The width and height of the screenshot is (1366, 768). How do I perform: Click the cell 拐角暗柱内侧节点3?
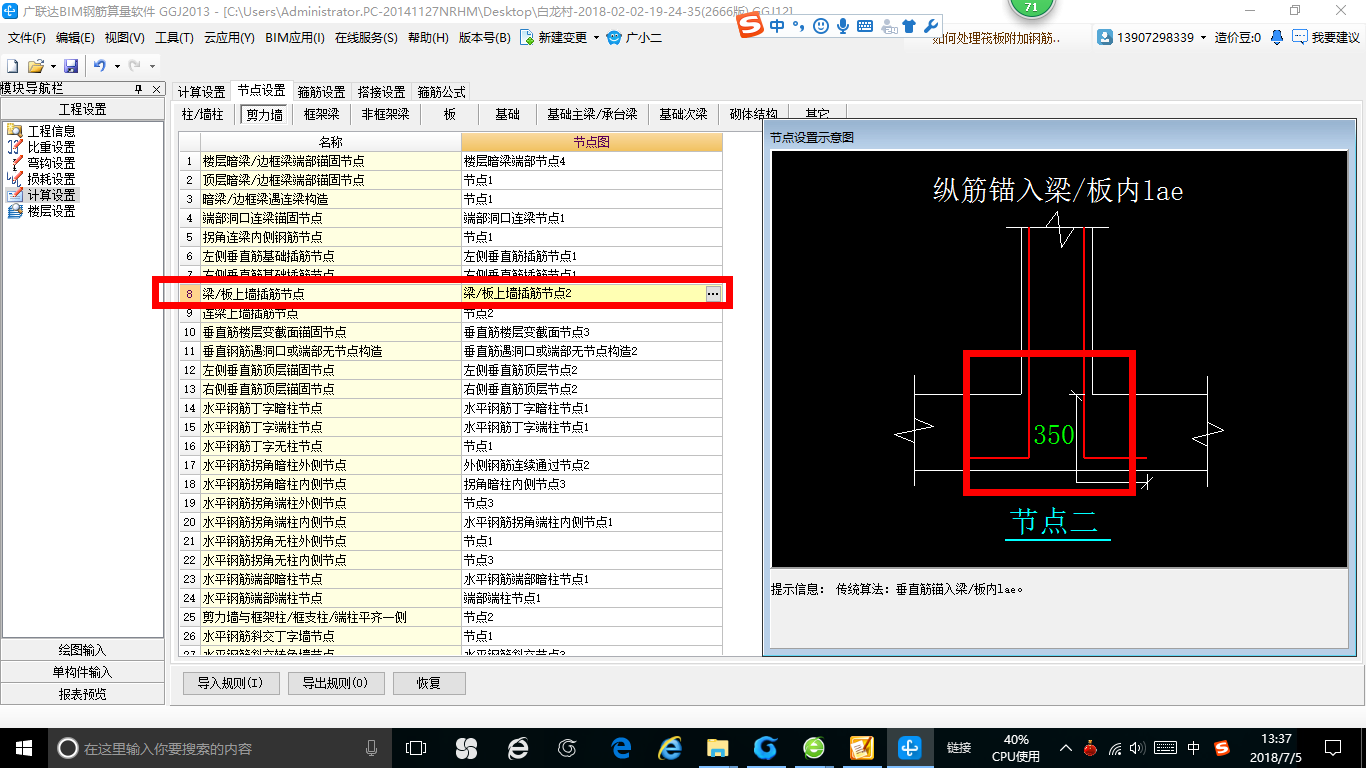pyautogui.click(x=591, y=484)
